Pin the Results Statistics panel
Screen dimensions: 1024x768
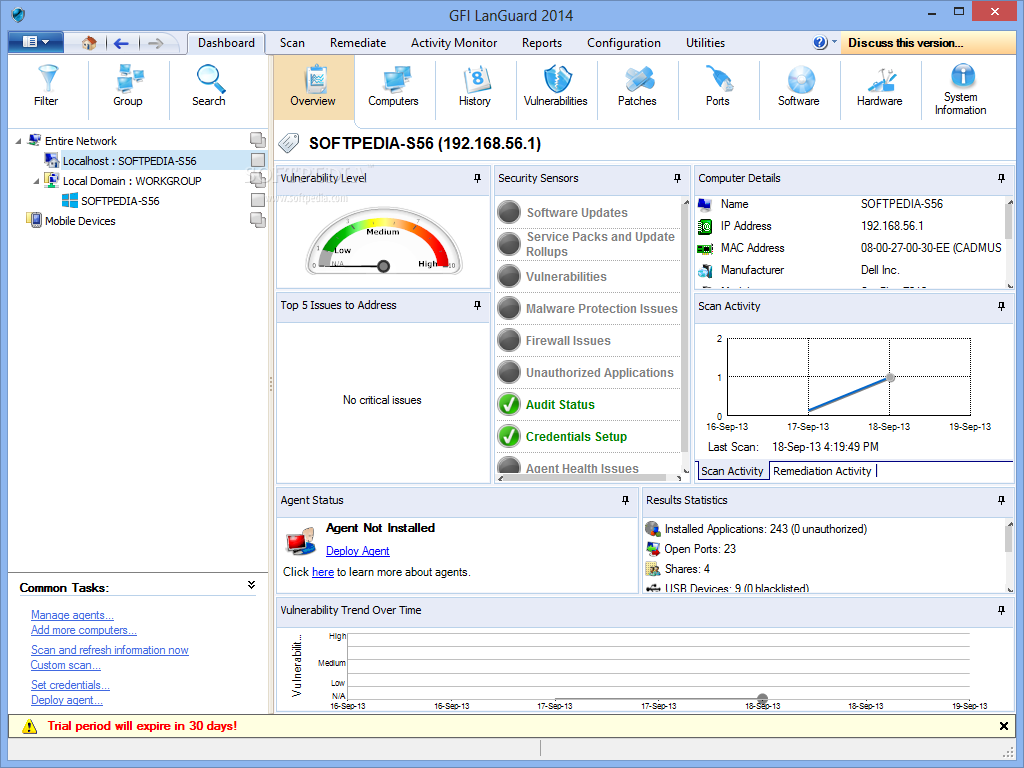point(1001,500)
